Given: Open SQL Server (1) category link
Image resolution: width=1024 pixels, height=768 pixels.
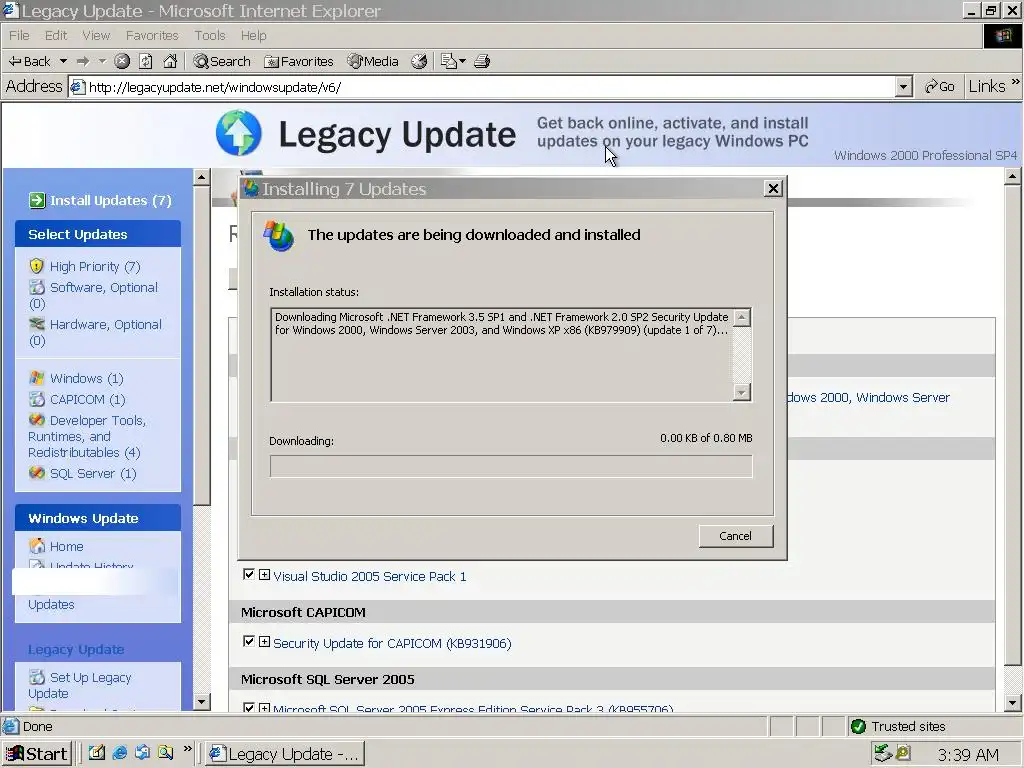Looking at the screenshot, I should (x=93, y=473).
